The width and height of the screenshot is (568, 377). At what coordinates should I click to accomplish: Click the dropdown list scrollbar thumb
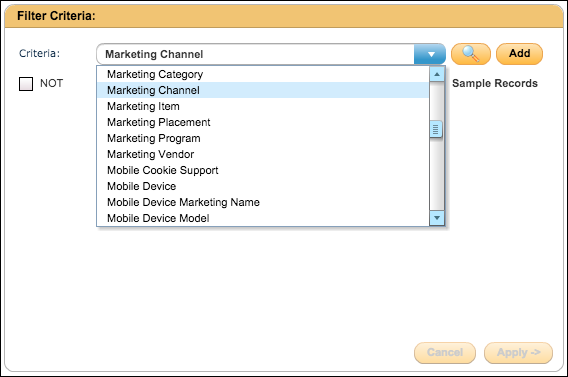pyautogui.click(x=436, y=129)
